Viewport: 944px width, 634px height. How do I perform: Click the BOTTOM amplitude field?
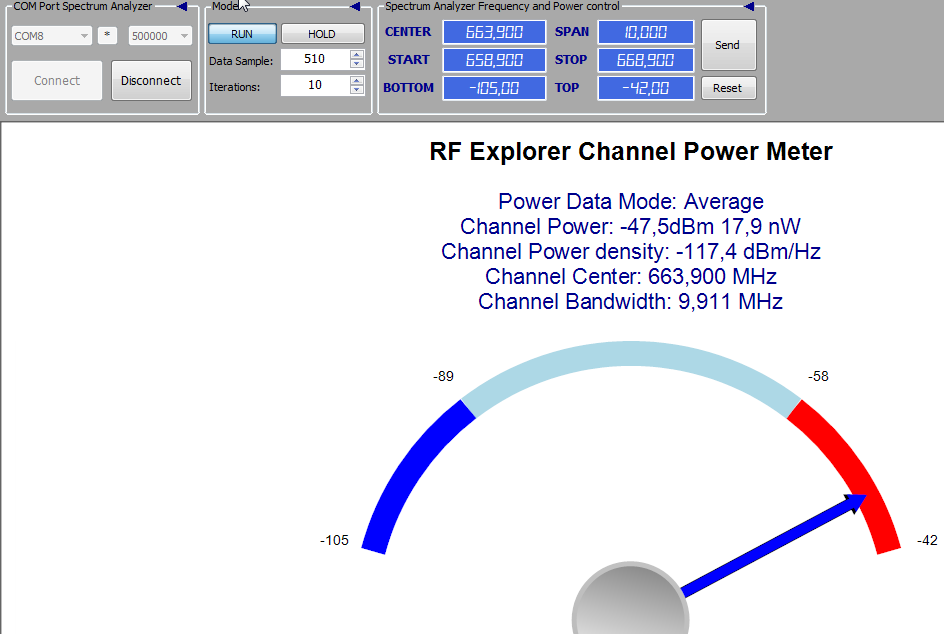494,88
